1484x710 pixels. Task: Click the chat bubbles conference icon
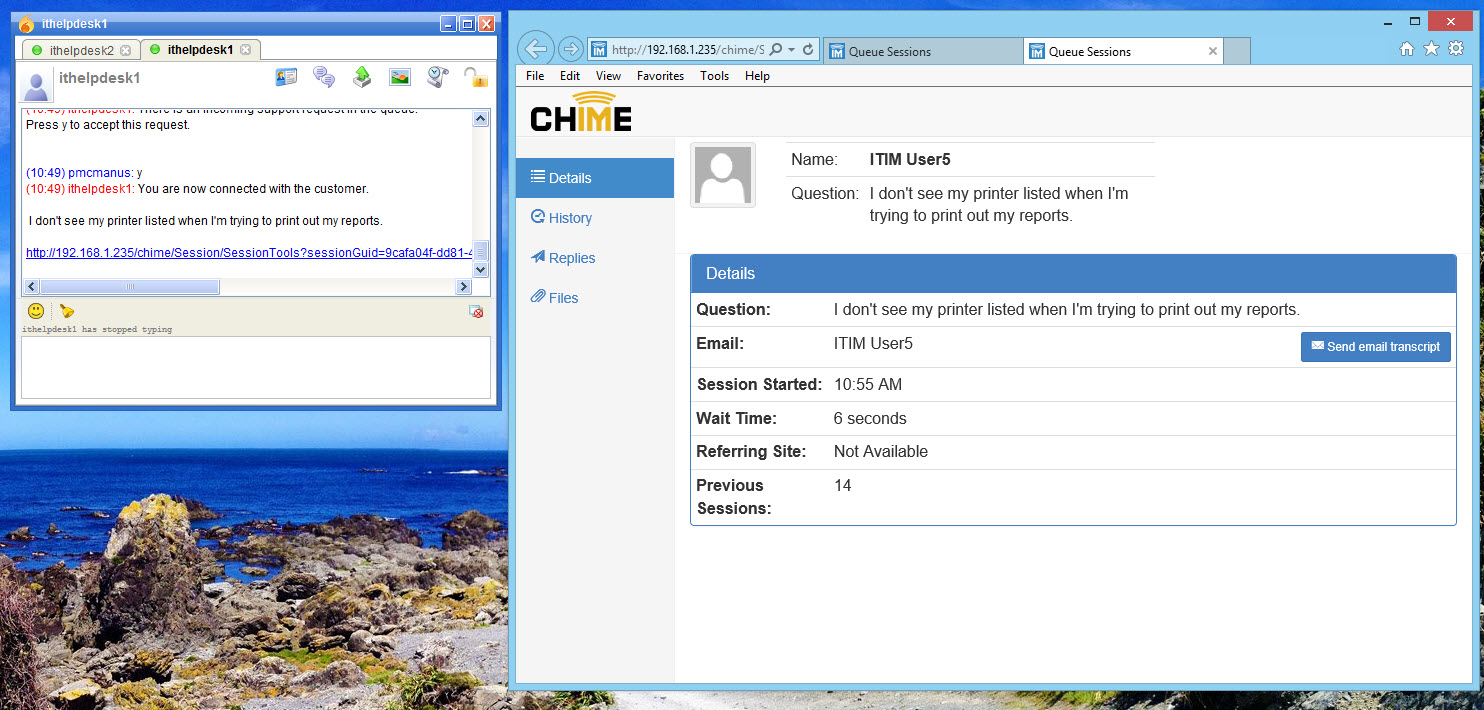click(324, 77)
